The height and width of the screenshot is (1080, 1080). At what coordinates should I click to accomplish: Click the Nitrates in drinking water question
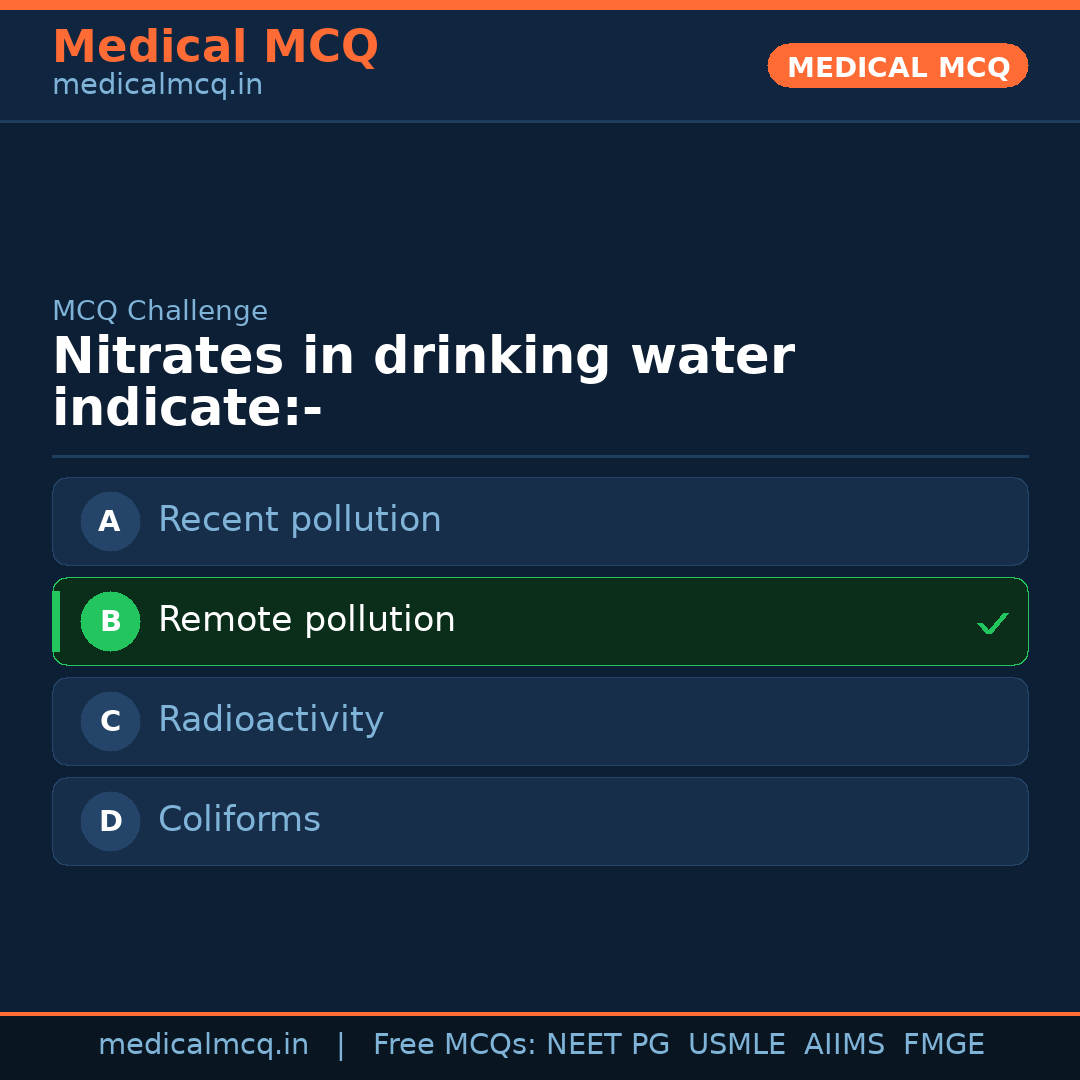coord(423,383)
